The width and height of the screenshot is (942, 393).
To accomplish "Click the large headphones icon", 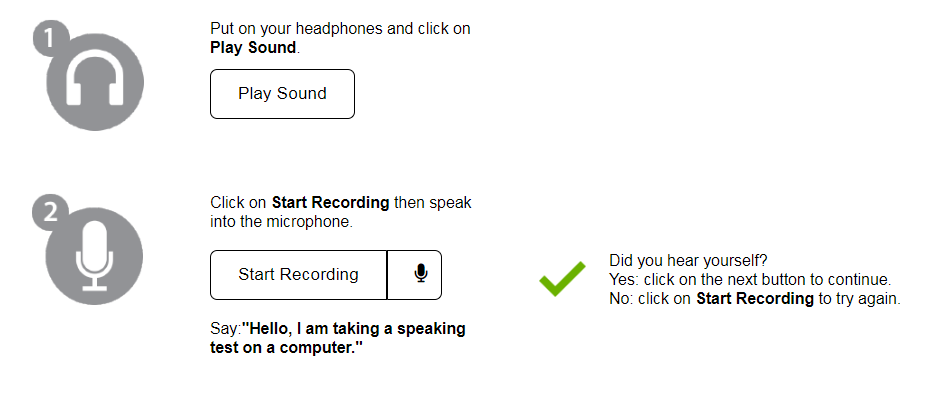I will click(x=95, y=82).
